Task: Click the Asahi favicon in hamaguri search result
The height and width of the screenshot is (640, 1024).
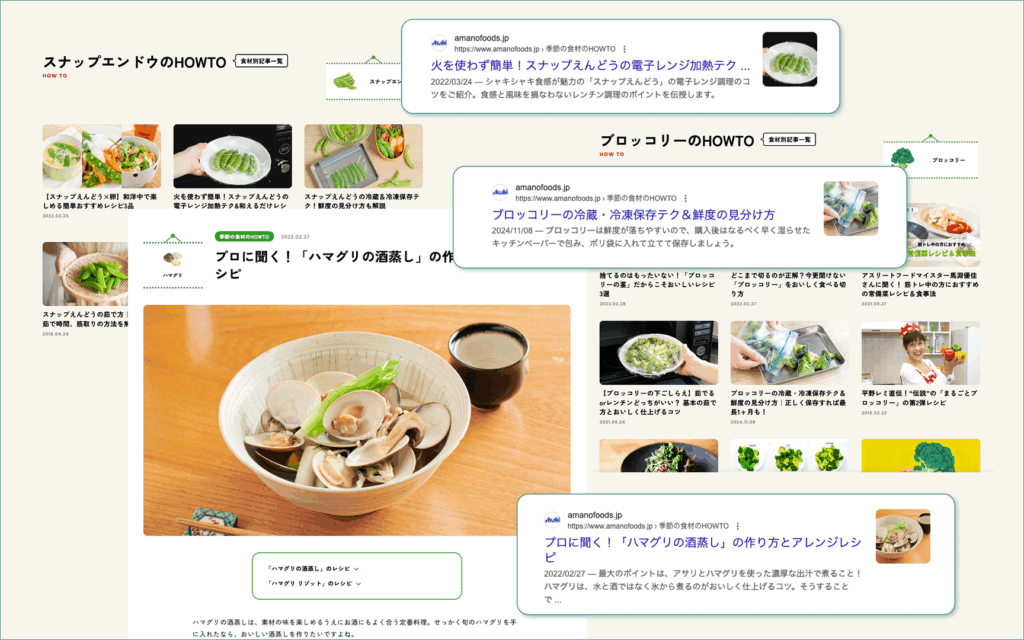Action: [x=552, y=520]
